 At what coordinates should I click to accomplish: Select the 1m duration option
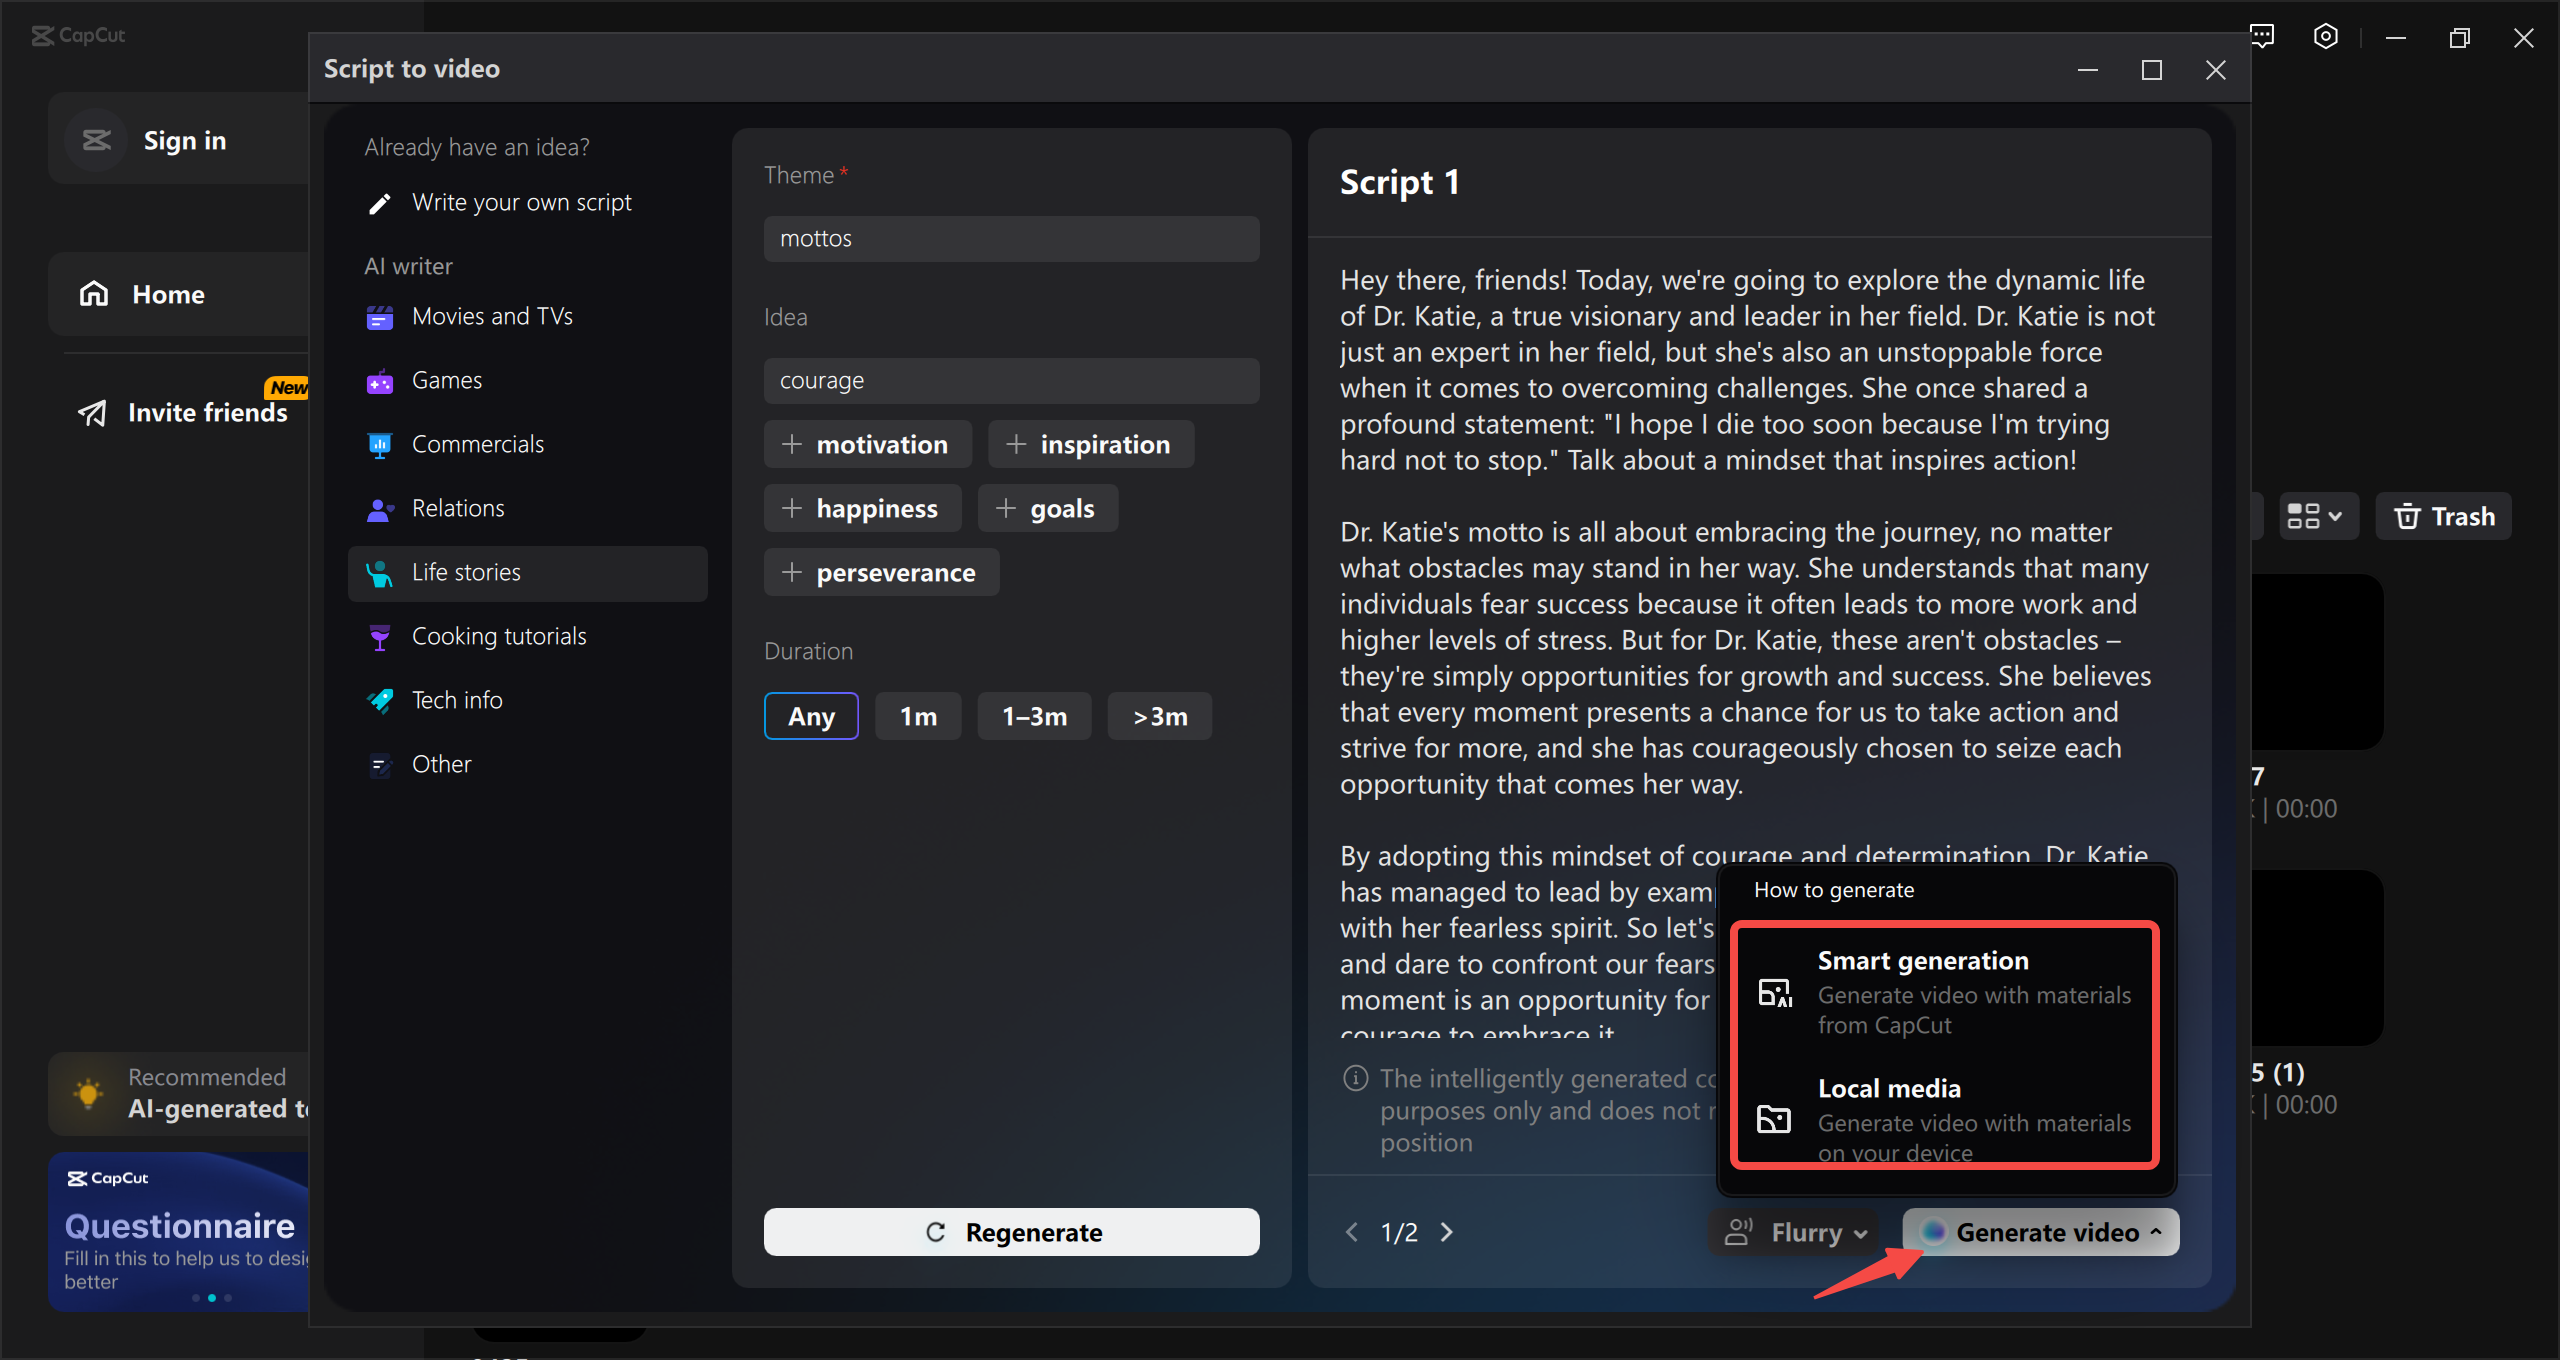pos(917,716)
